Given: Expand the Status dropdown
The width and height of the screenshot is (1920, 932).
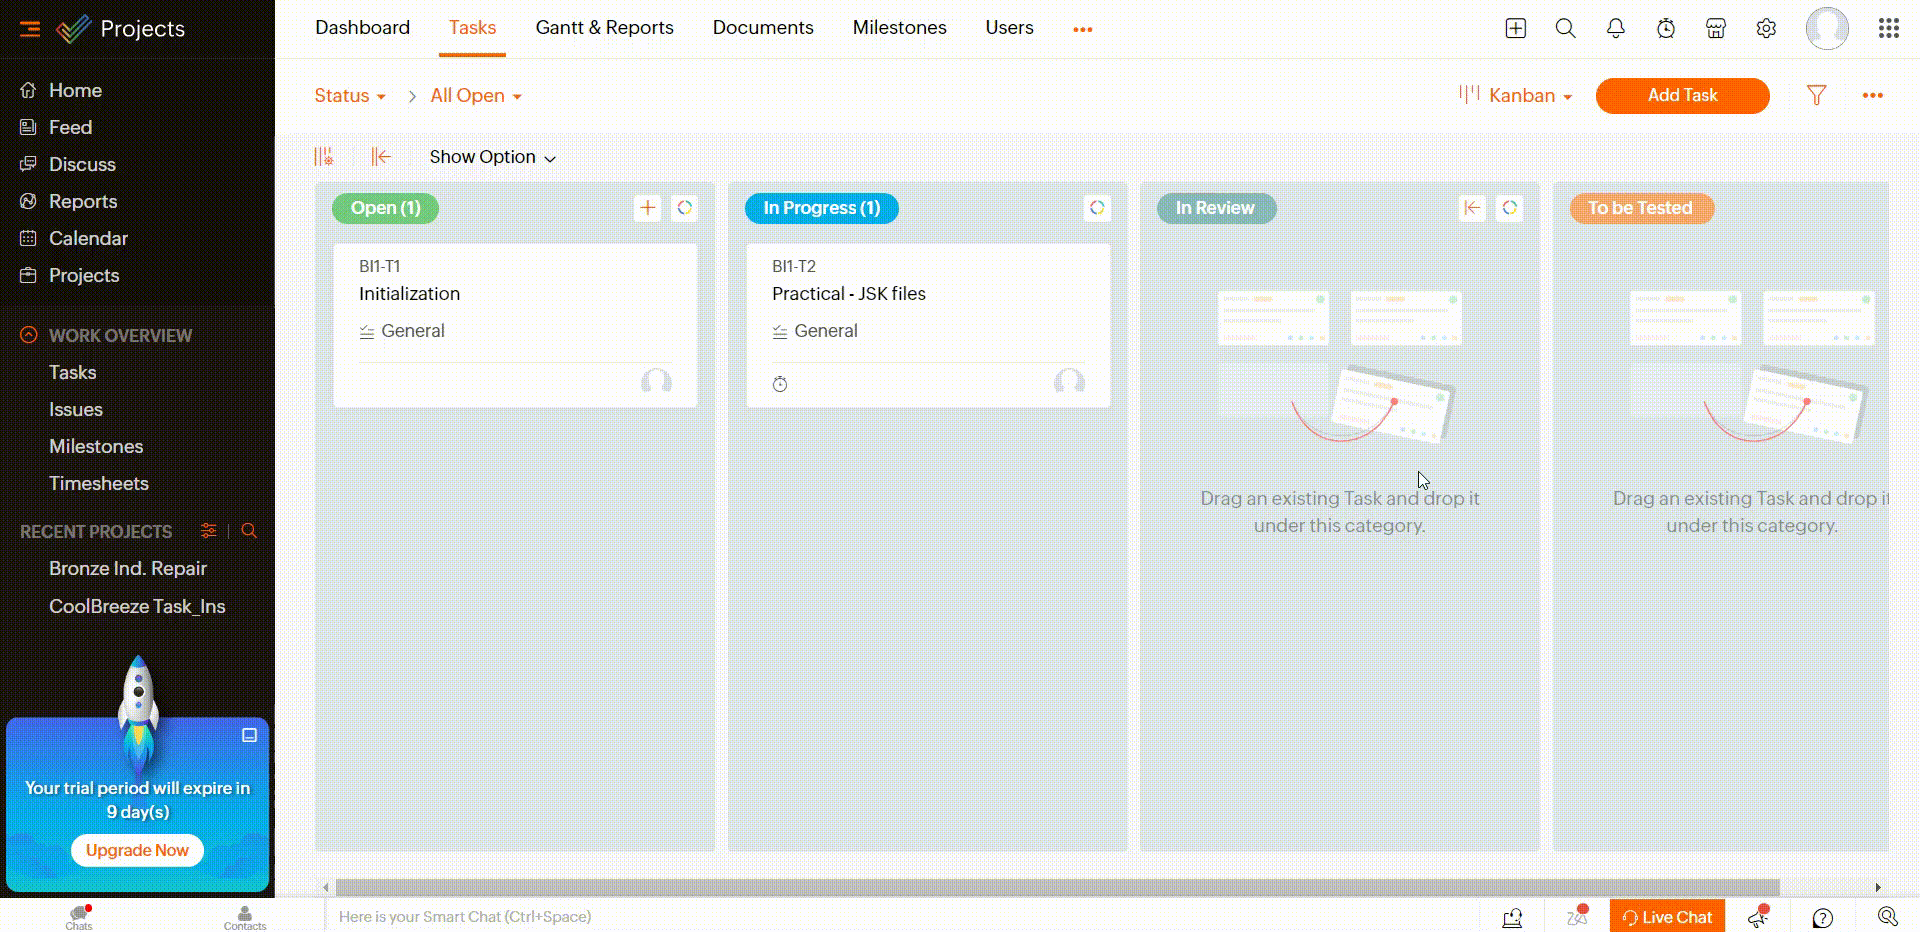Looking at the screenshot, I should pos(349,96).
